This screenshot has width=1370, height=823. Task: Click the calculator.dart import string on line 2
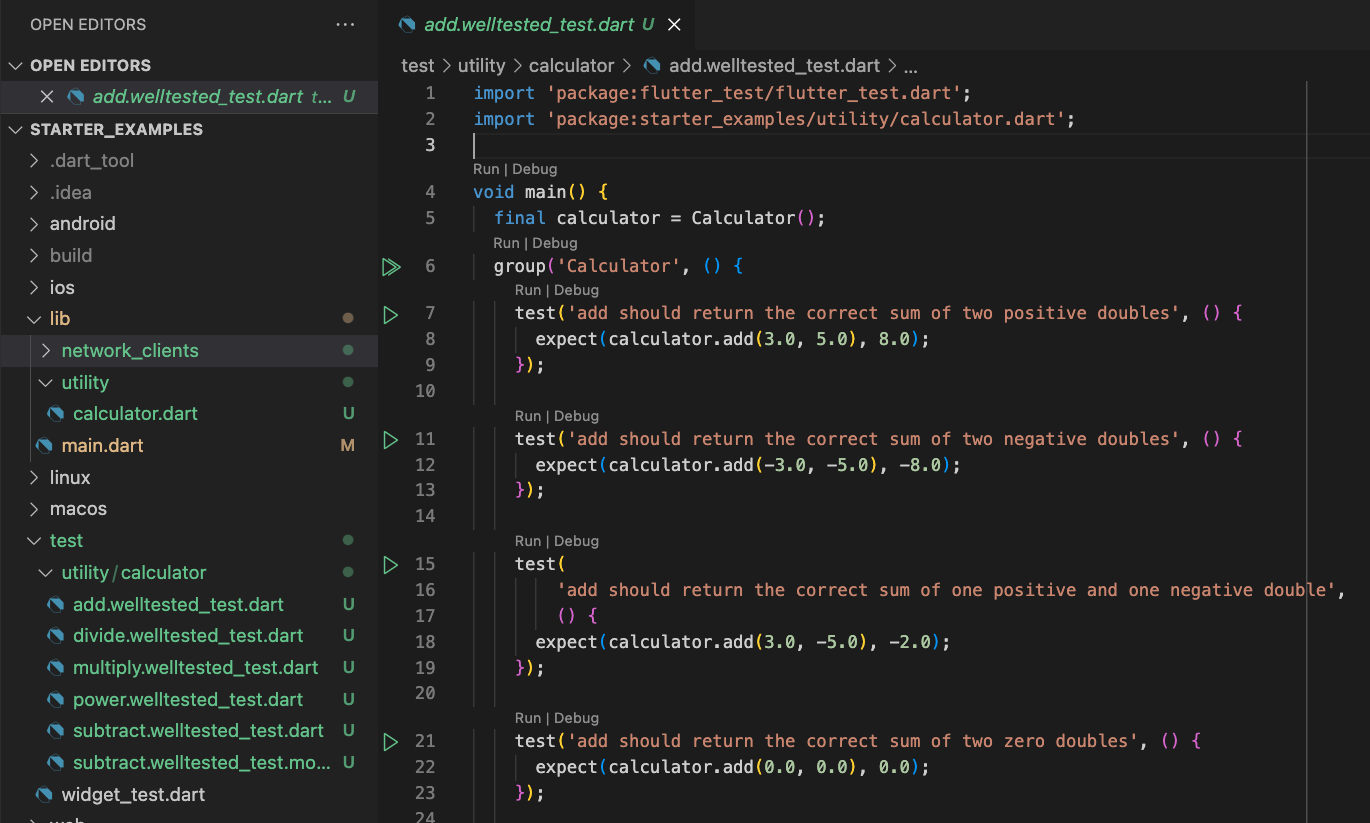pyautogui.click(x=806, y=119)
